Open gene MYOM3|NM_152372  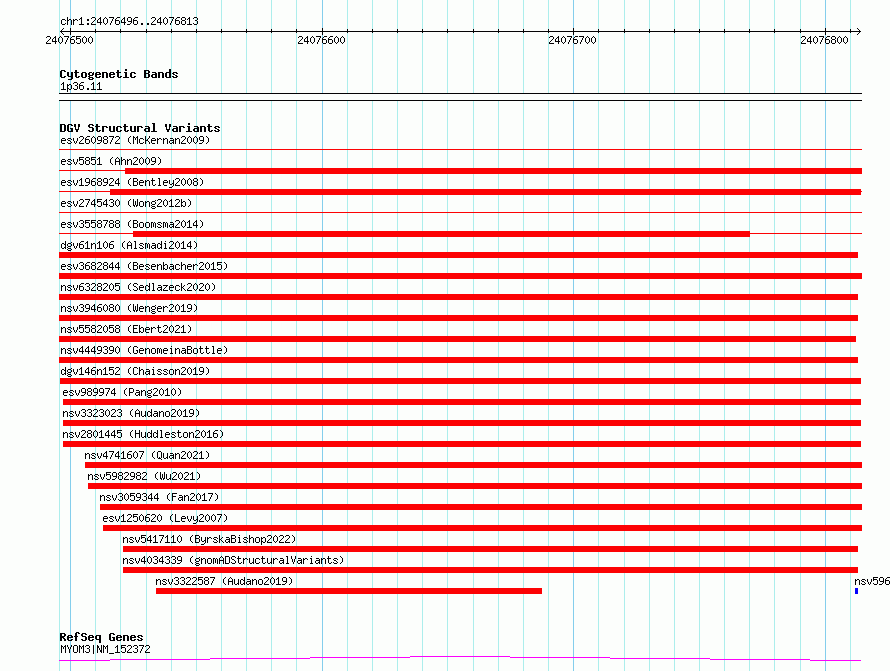[x=106, y=649]
